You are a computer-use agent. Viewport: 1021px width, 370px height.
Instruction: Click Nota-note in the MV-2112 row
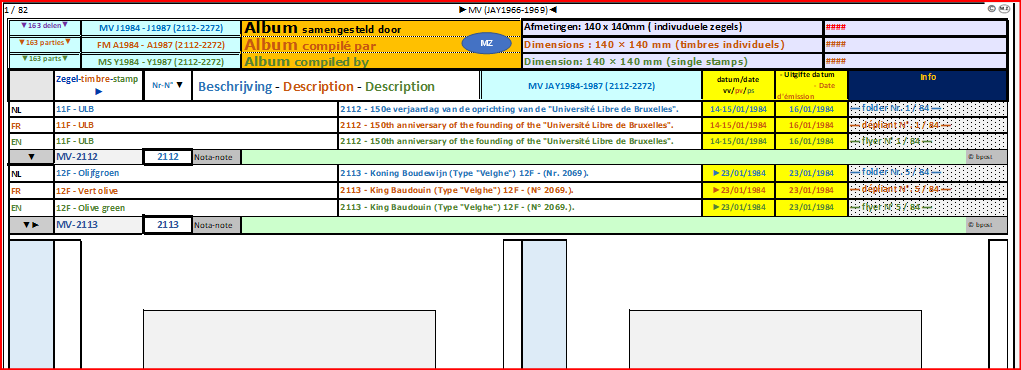click(217, 157)
